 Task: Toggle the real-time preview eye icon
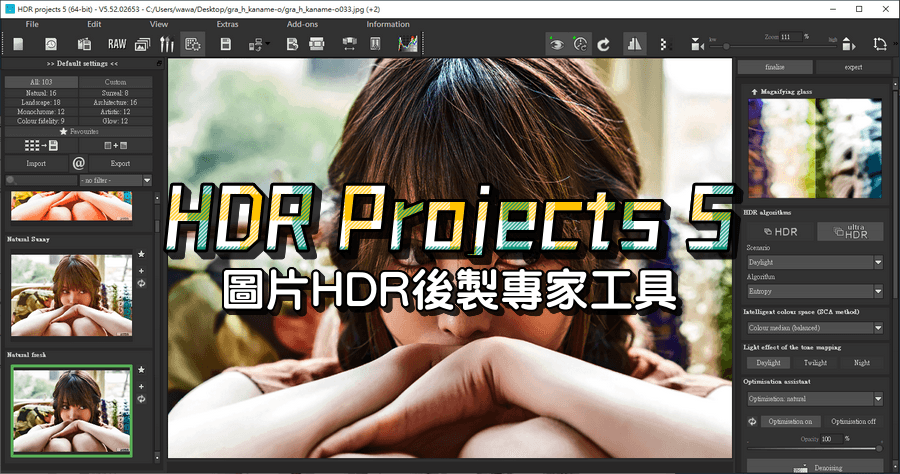tap(556, 44)
